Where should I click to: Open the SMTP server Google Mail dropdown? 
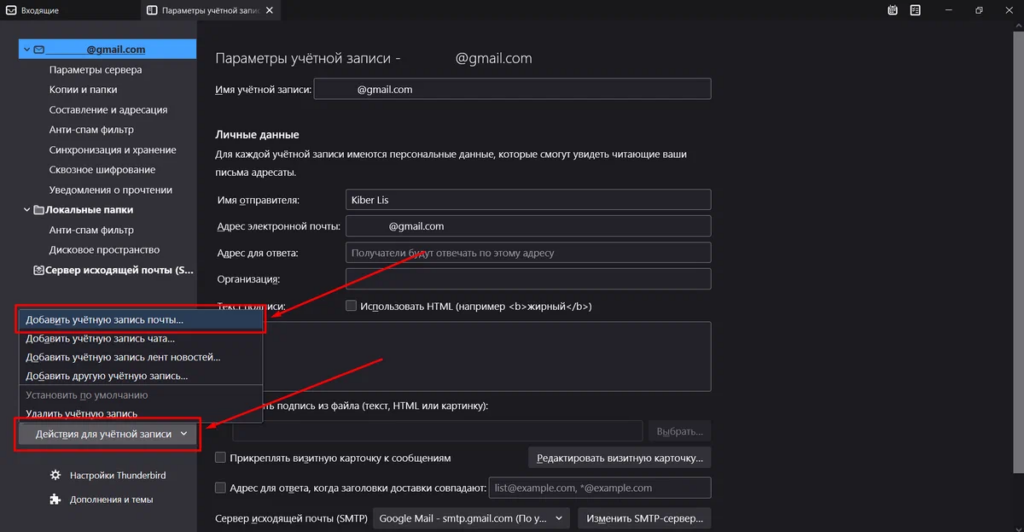tap(471, 518)
